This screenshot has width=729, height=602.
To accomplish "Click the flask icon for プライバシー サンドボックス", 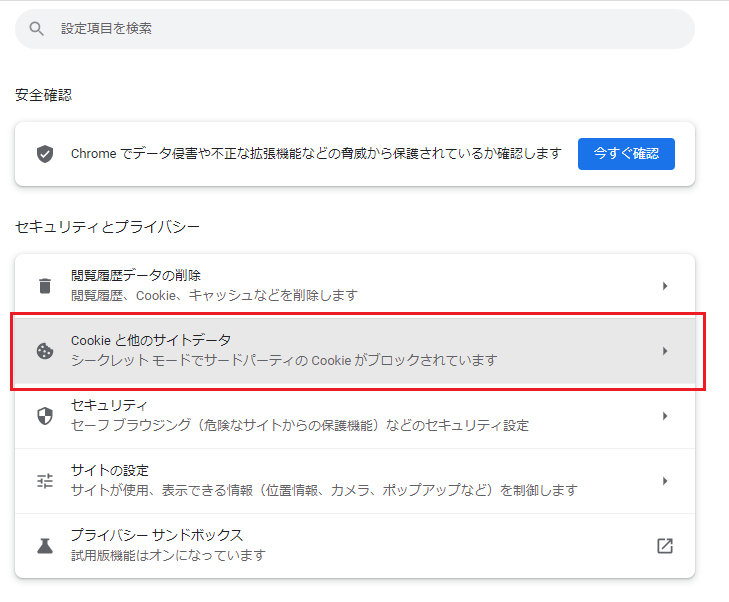I will click(x=45, y=546).
